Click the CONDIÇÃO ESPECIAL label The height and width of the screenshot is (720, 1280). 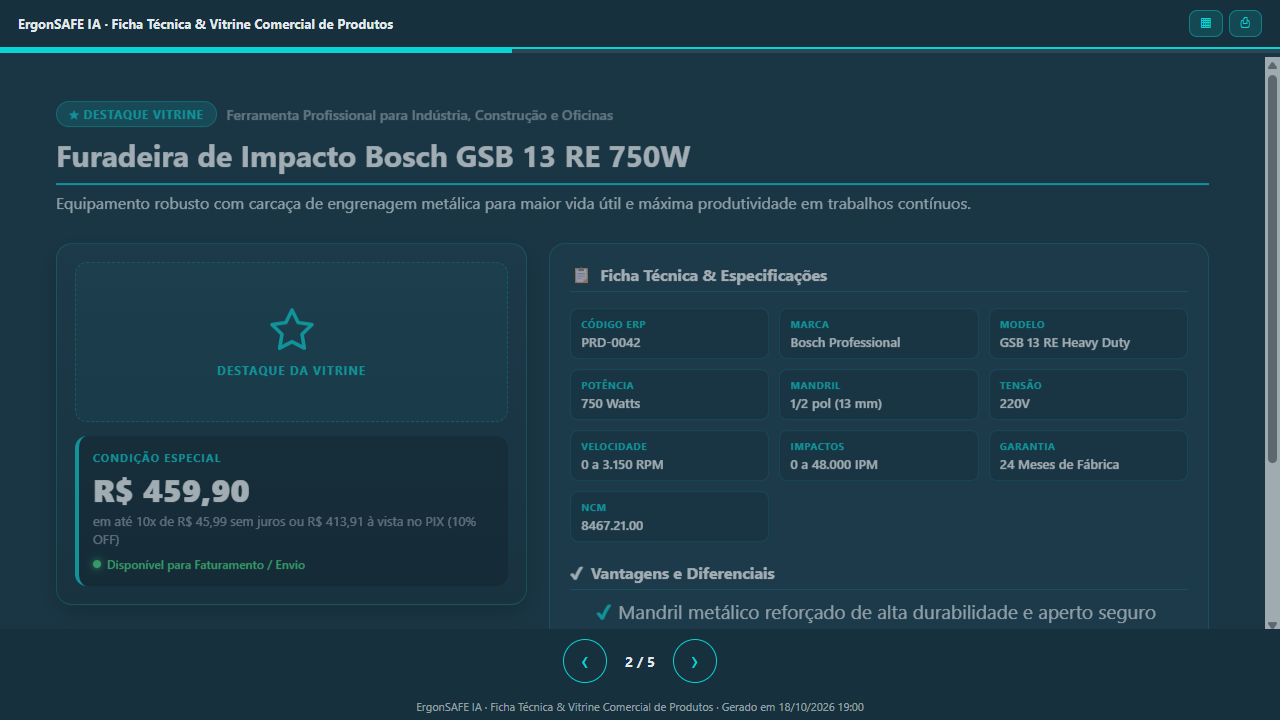157,458
